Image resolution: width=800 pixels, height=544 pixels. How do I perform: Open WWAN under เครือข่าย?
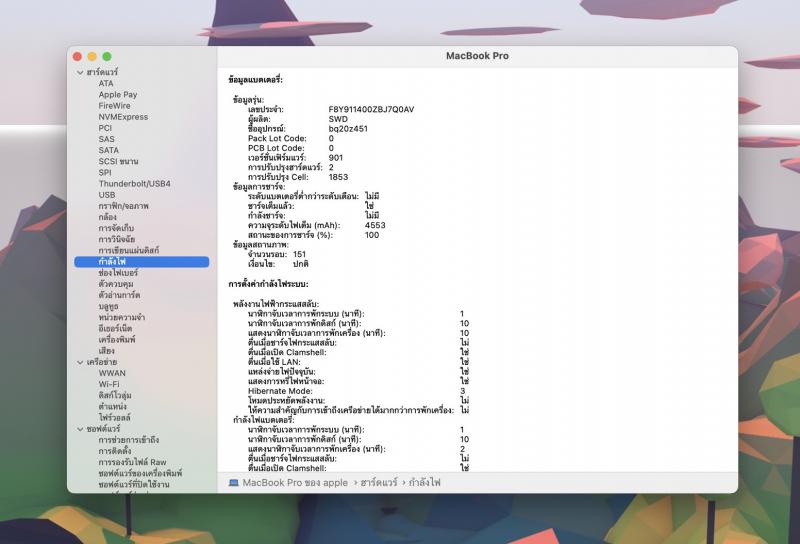(112, 374)
